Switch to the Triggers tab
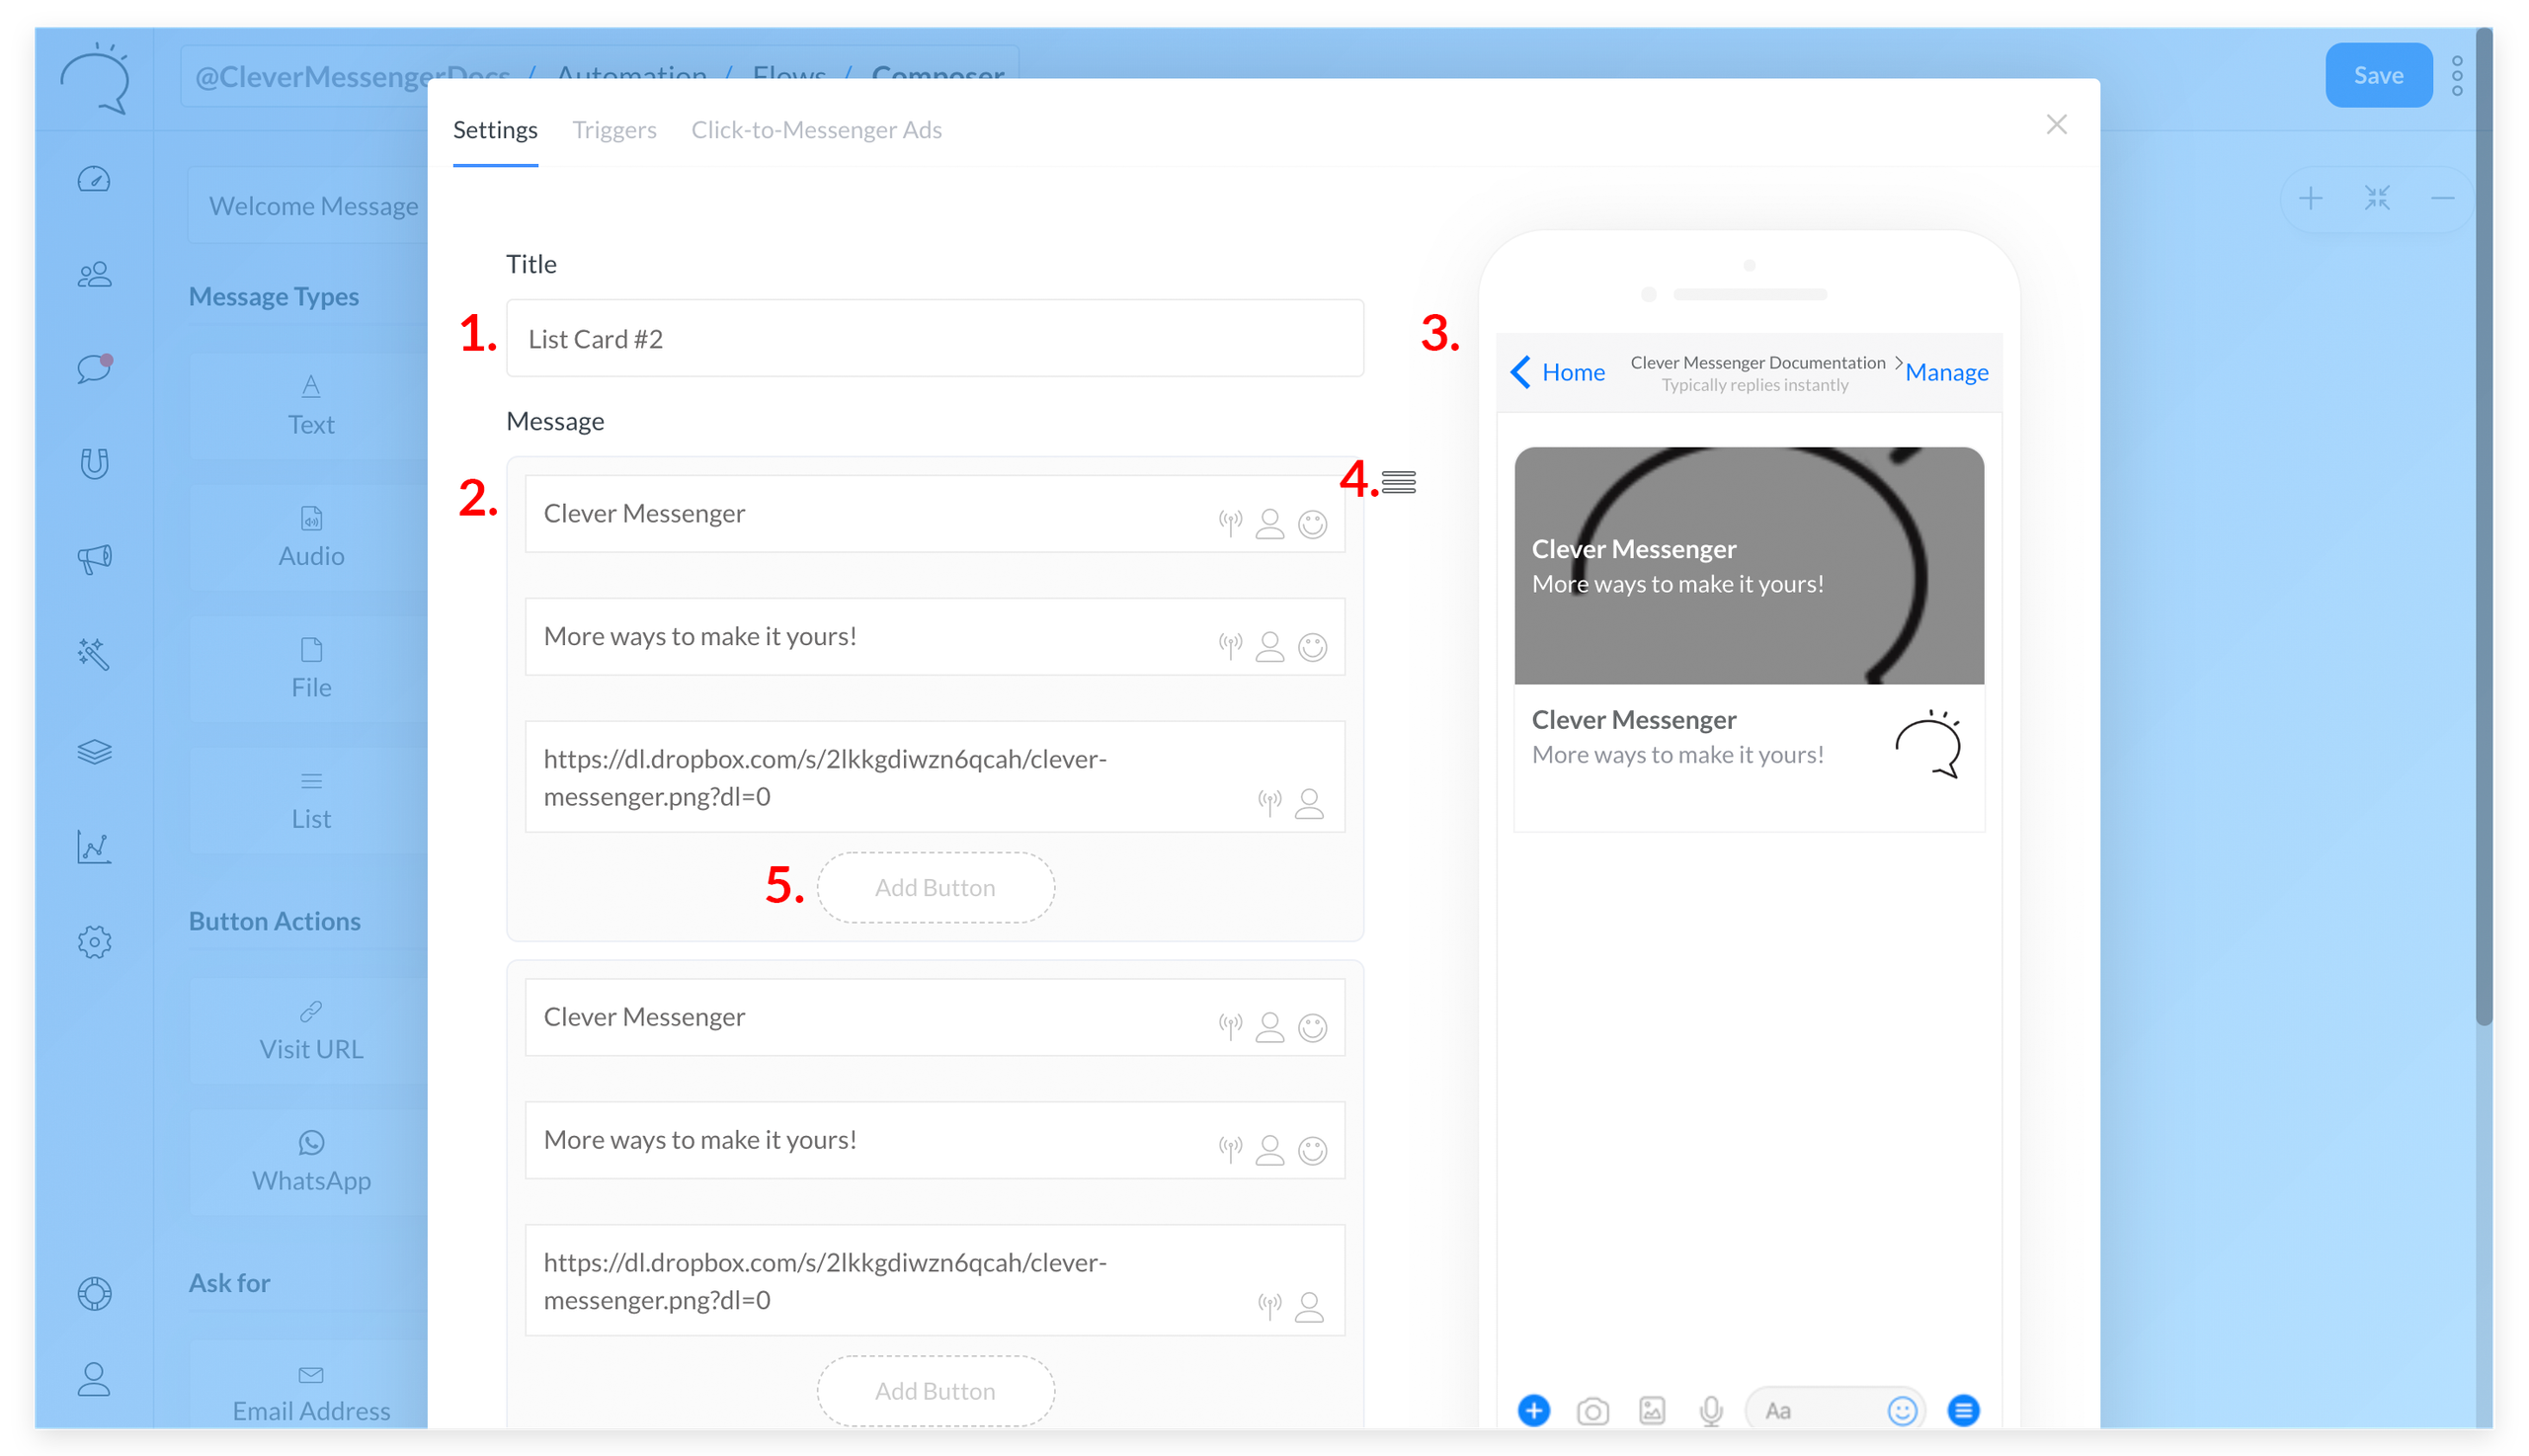The image size is (2529, 1456). pyautogui.click(x=614, y=130)
